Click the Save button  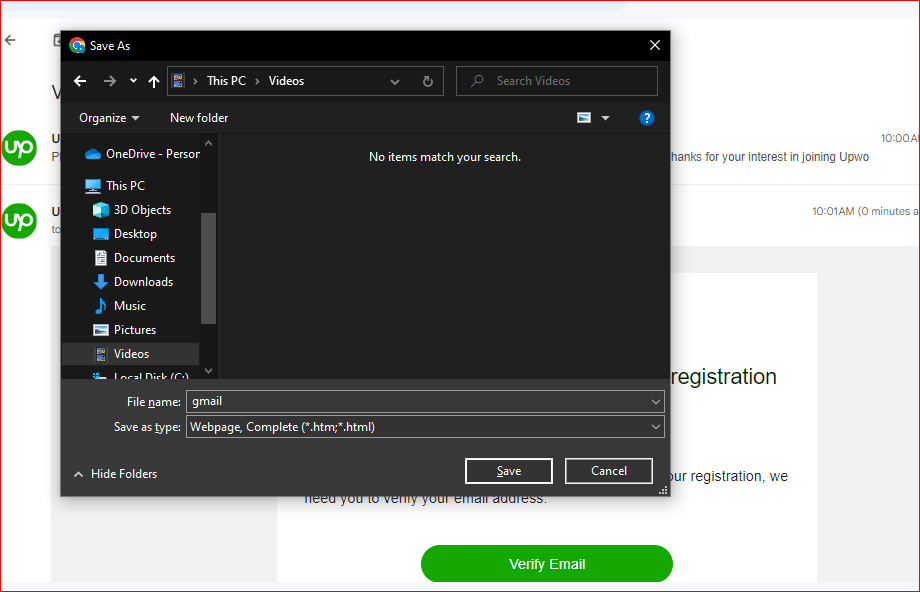[509, 471]
